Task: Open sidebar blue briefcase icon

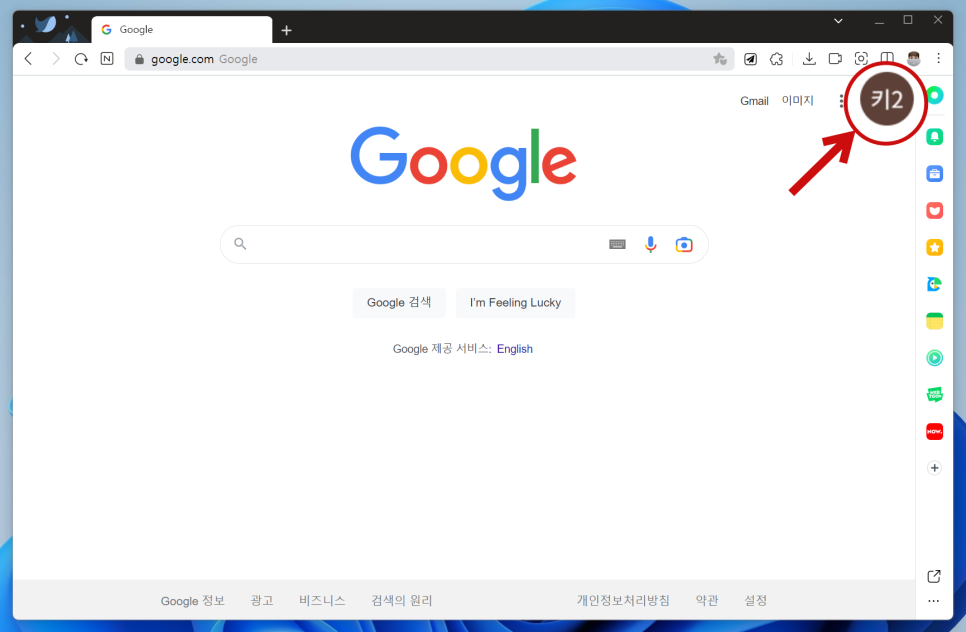Action: coord(935,174)
